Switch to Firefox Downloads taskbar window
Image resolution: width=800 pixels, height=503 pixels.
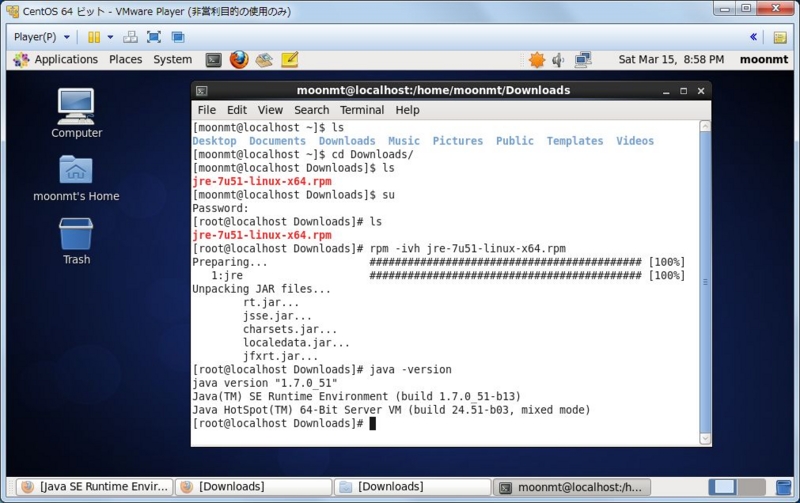[x=254, y=487]
